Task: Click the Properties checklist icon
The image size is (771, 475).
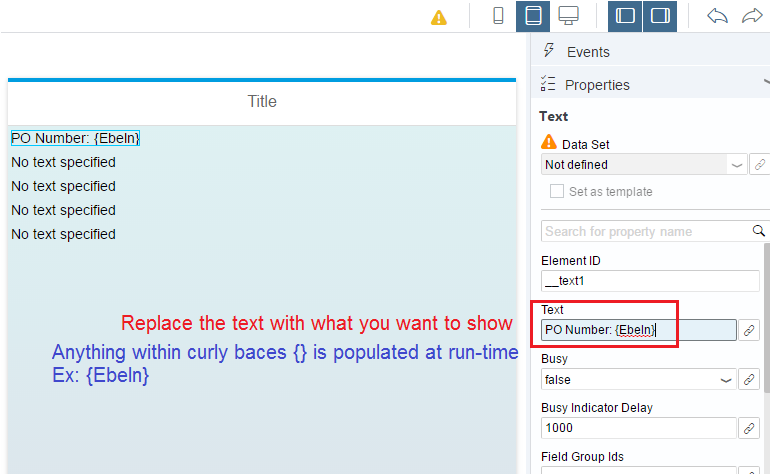Action: tap(548, 84)
